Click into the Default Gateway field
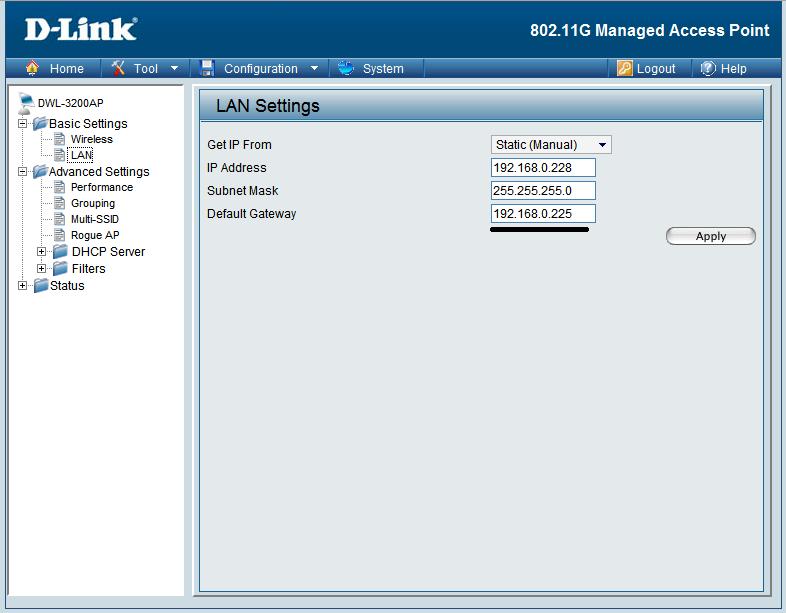Viewport: 786px width, 613px height. click(543, 214)
